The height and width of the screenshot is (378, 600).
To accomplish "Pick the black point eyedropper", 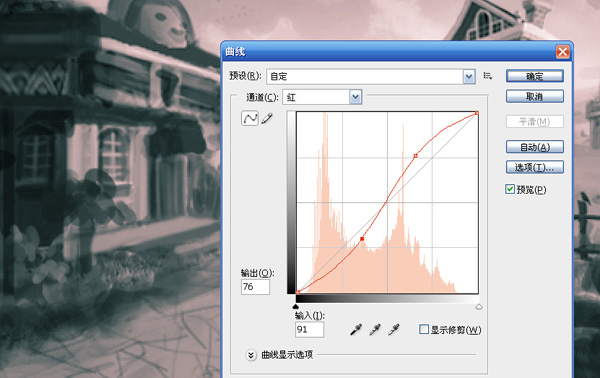I will click(356, 329).
